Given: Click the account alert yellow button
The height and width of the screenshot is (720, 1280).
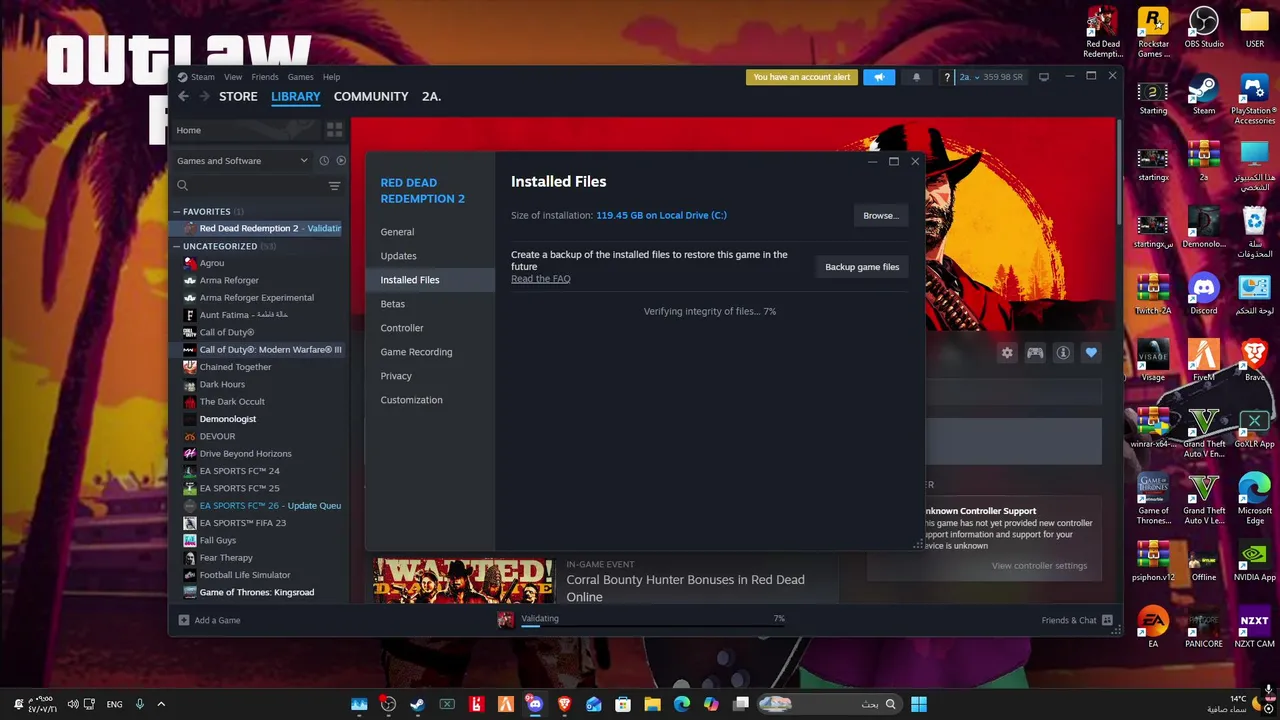Looking at the screenshot, I should coord(802,77).
